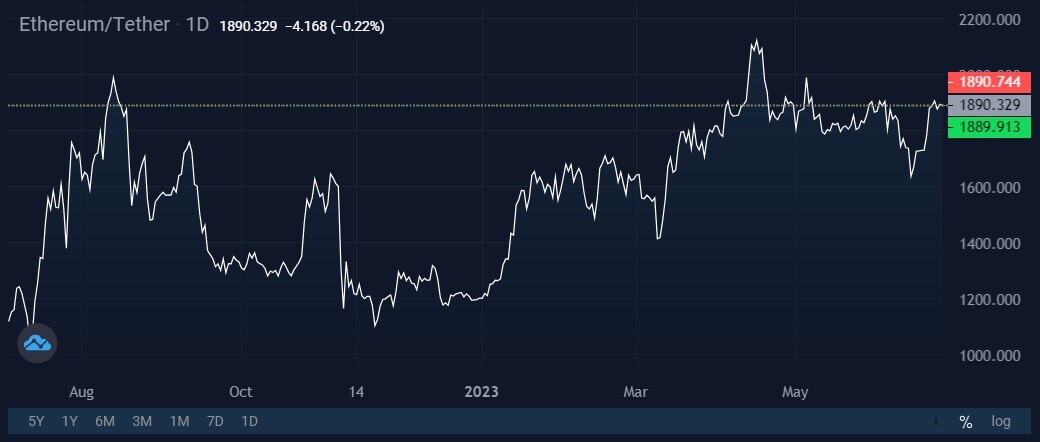Viewport: 1040px width, 442px height.
Task: Click the 1600.000 price axis label
Action: (x=990, y=188)
